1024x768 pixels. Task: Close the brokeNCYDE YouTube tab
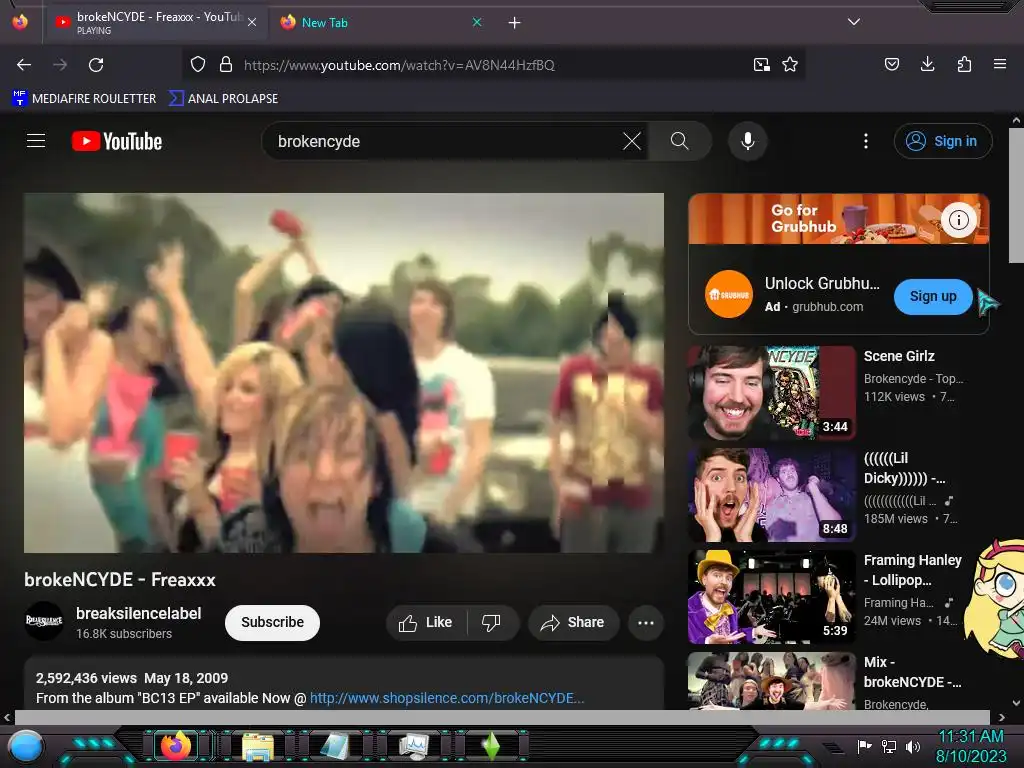click(x=252, y=22)
